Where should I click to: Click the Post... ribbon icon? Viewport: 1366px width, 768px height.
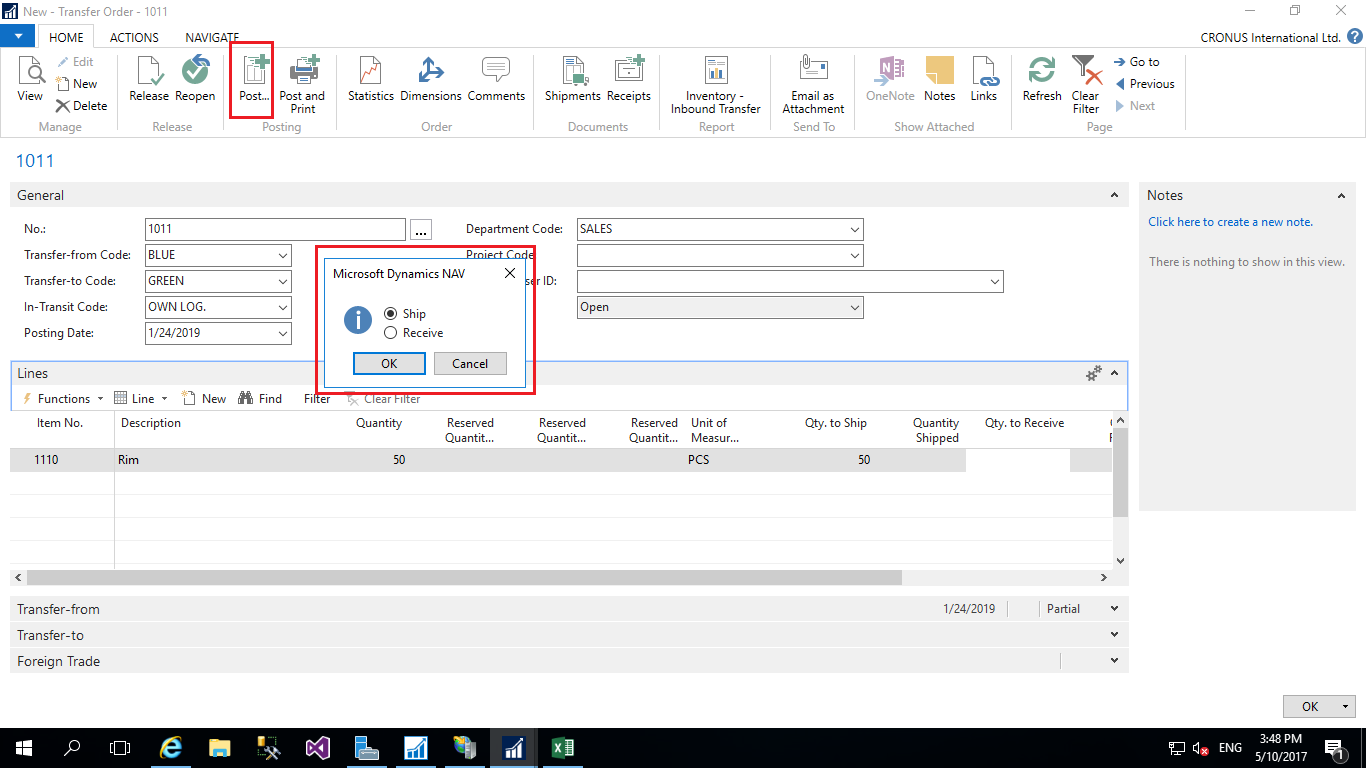pos(254,79)
